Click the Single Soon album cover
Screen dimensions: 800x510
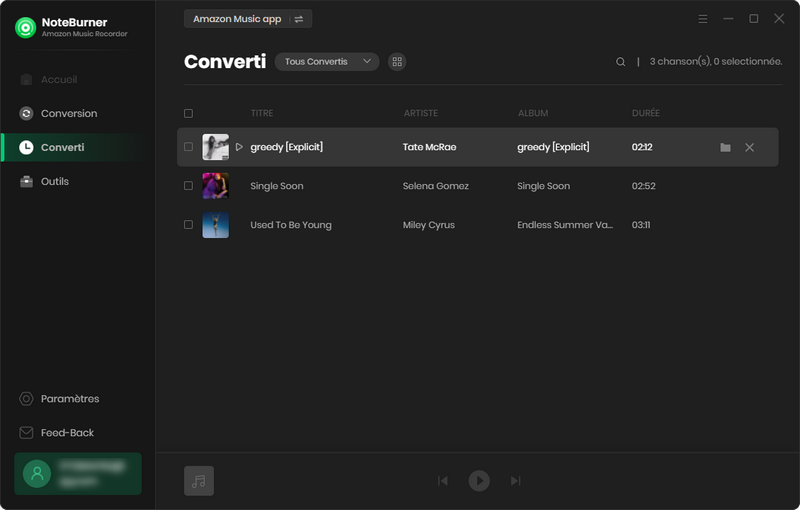point(215,186)
